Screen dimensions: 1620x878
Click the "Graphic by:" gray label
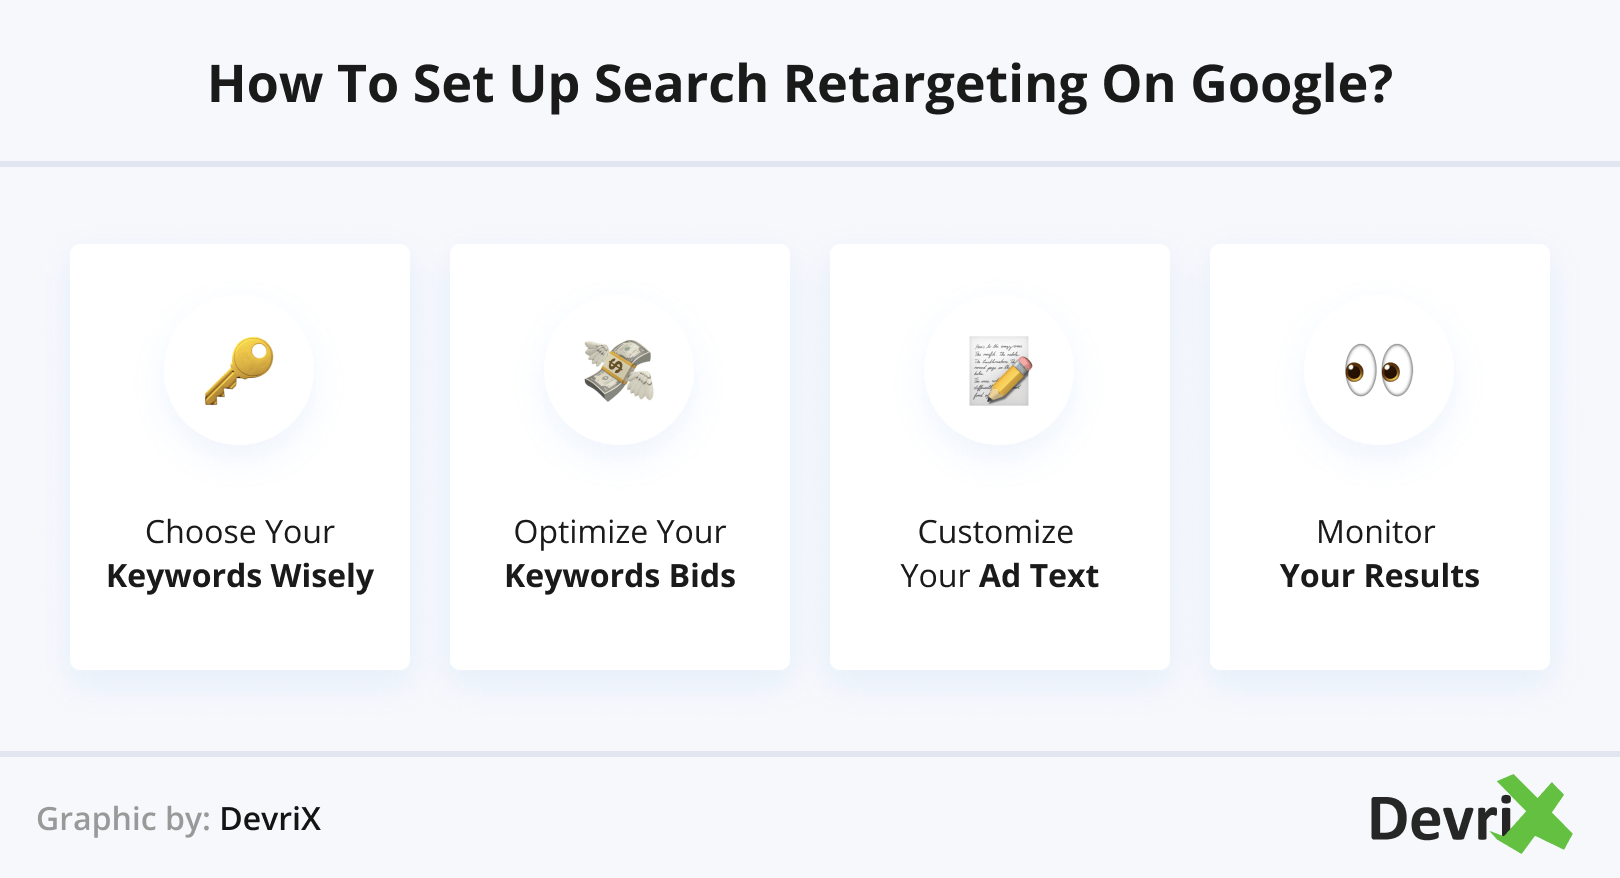(x=123, y=819)
